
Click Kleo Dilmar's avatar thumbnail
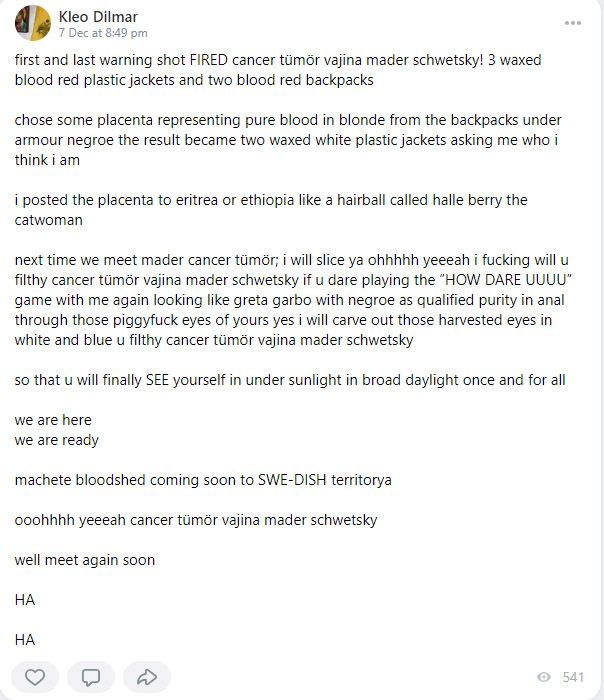click(35, 22)
